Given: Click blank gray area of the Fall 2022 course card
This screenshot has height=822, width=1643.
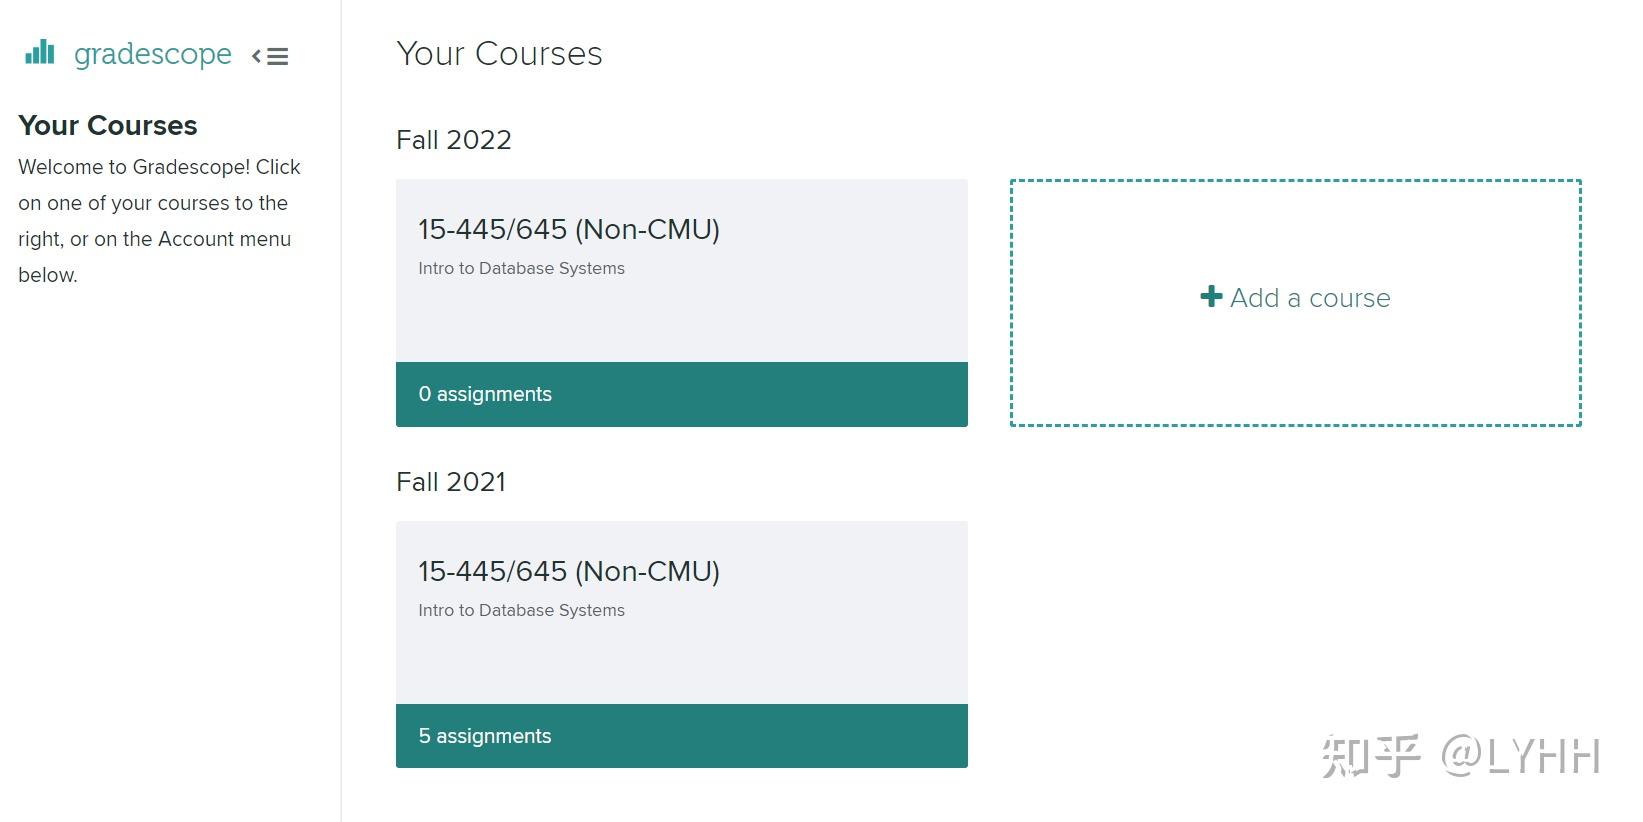Looking at the screenshot, I should coord(800,320).
